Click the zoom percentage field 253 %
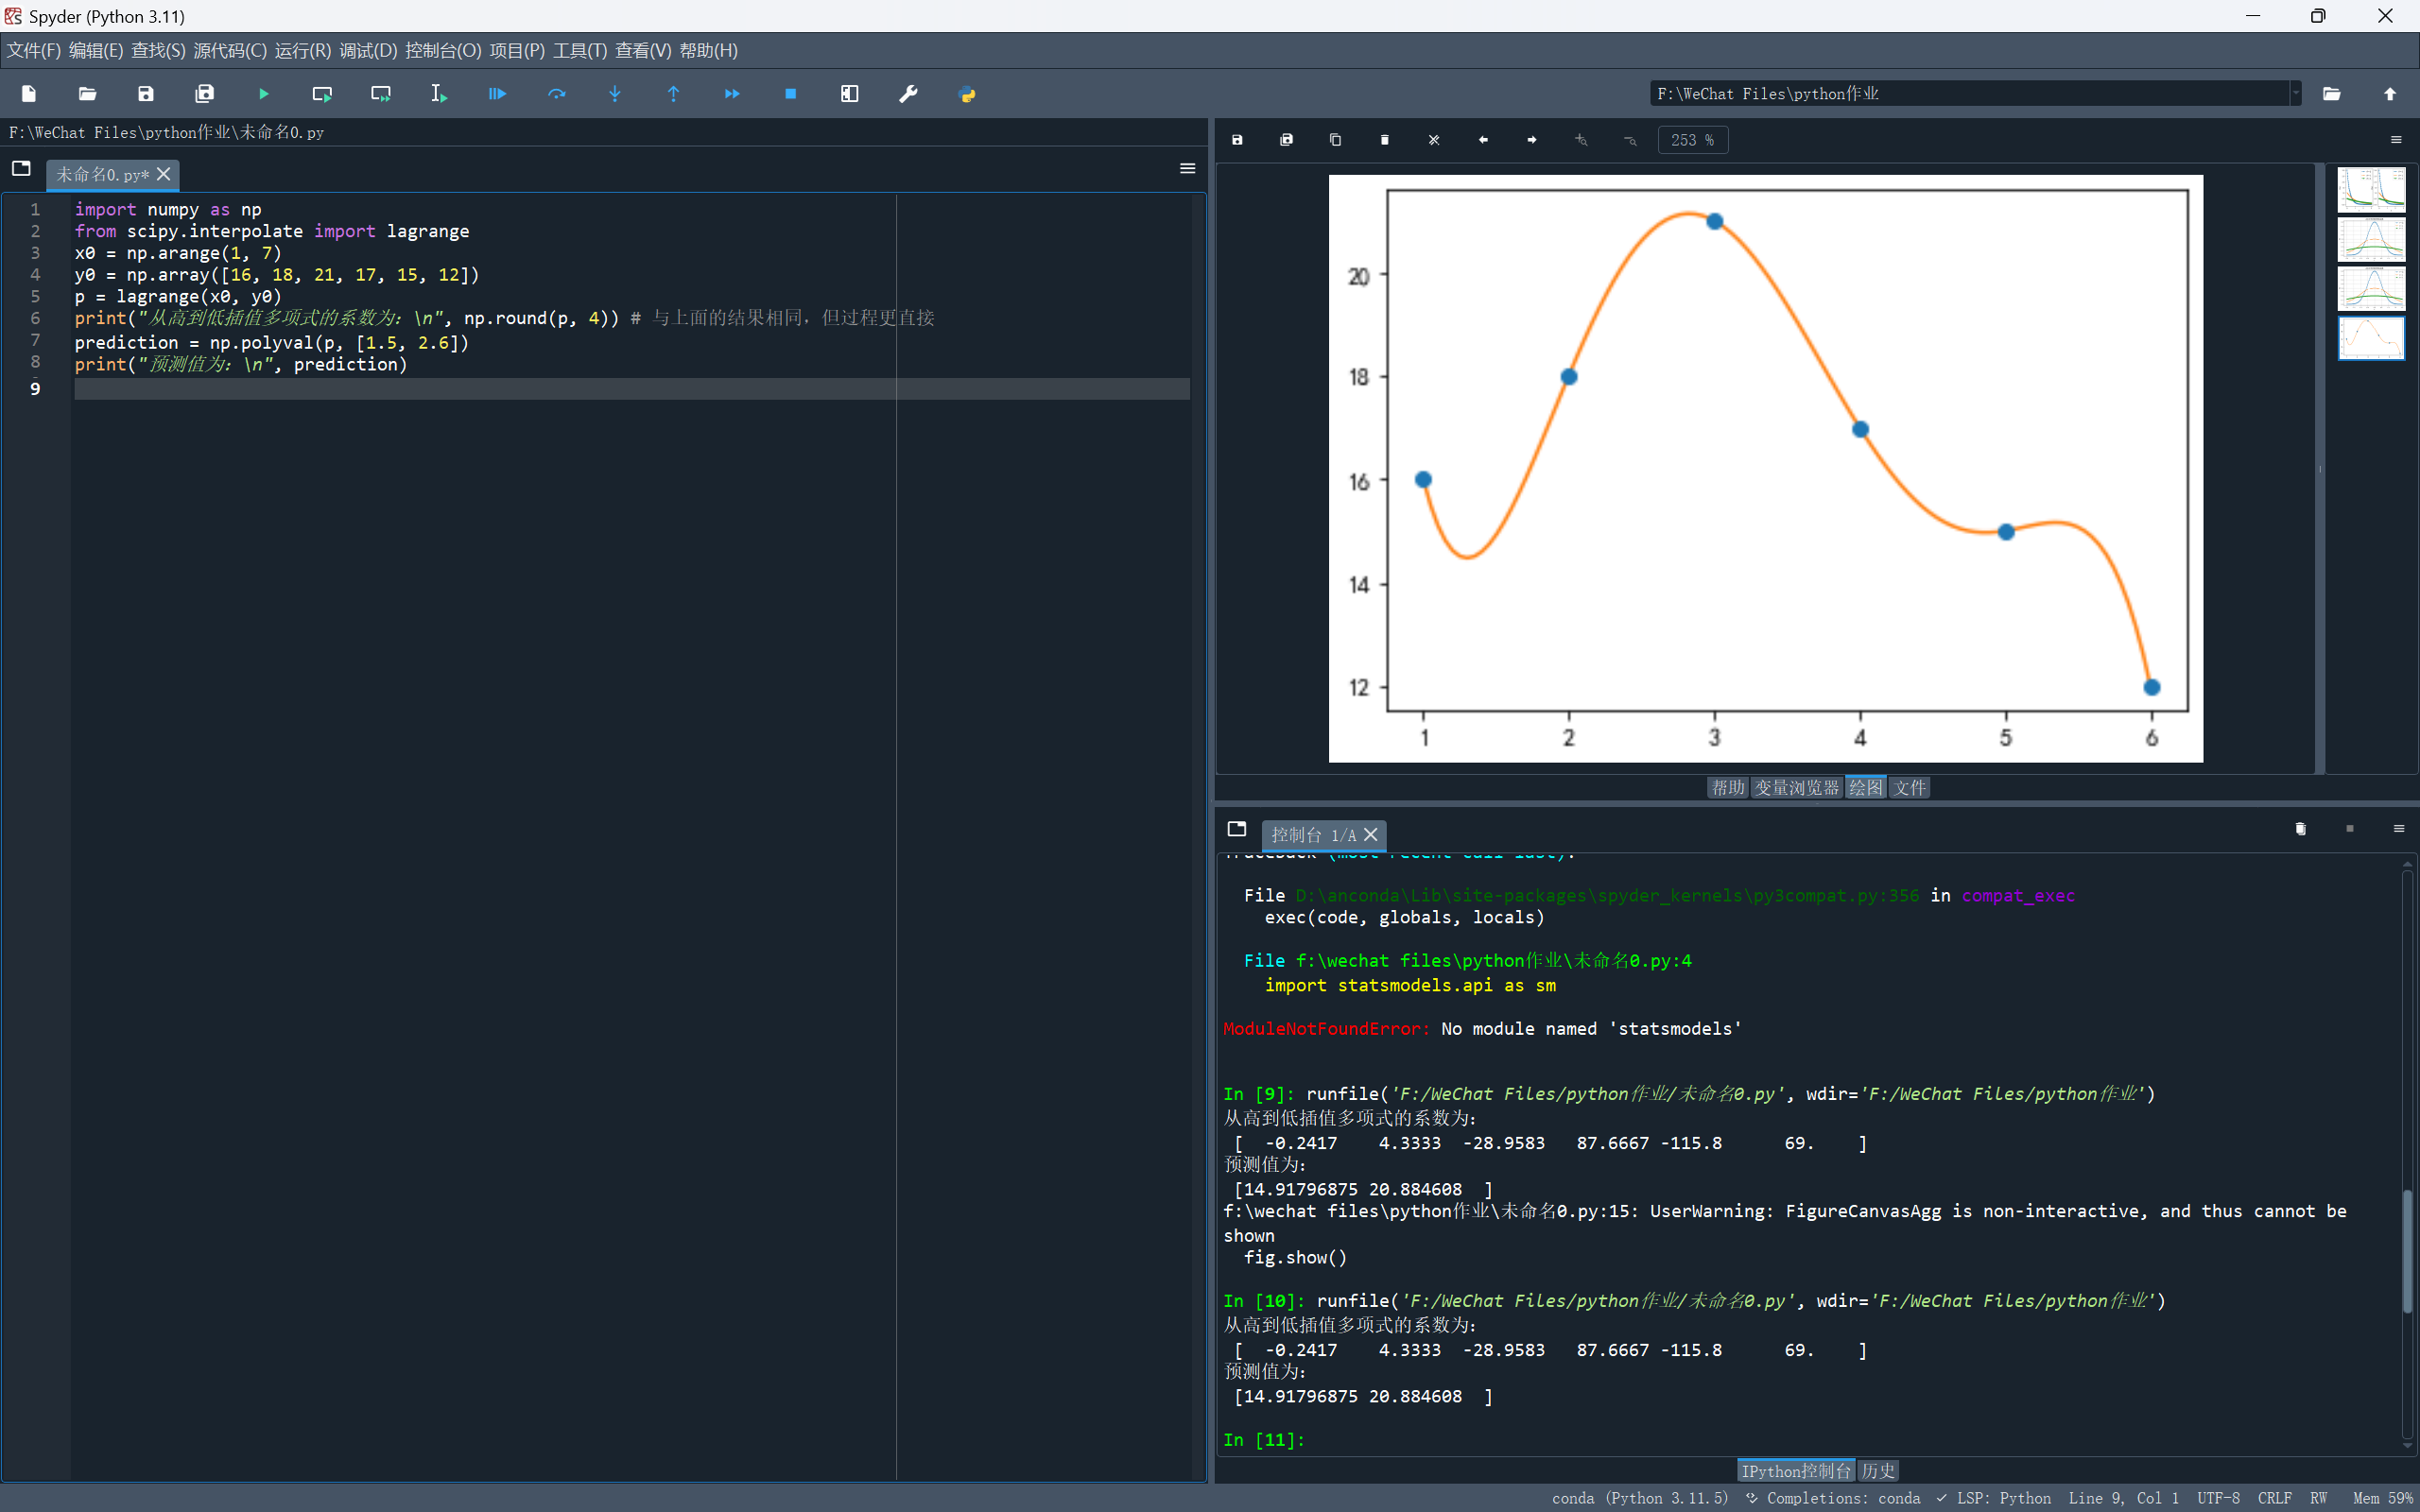The height and width of the screenshot is (1512, 2420). (1692, 140)
